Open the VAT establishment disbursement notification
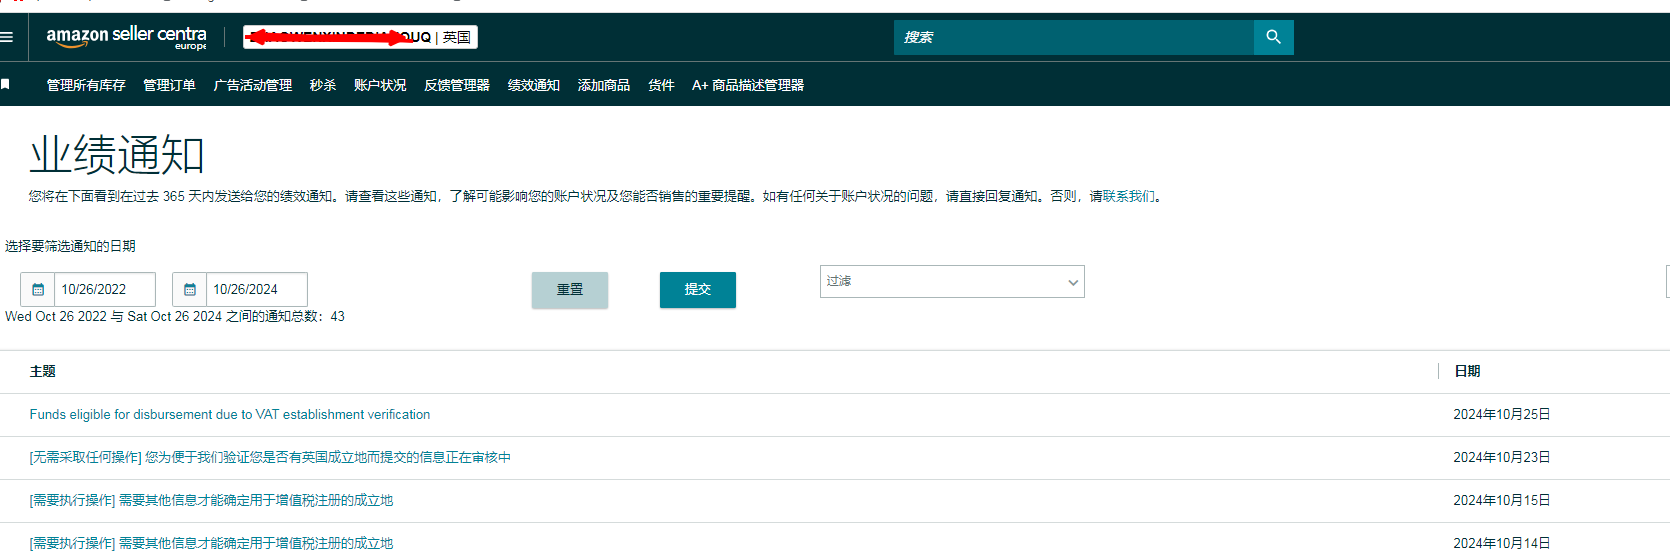 tap(230, 414)
